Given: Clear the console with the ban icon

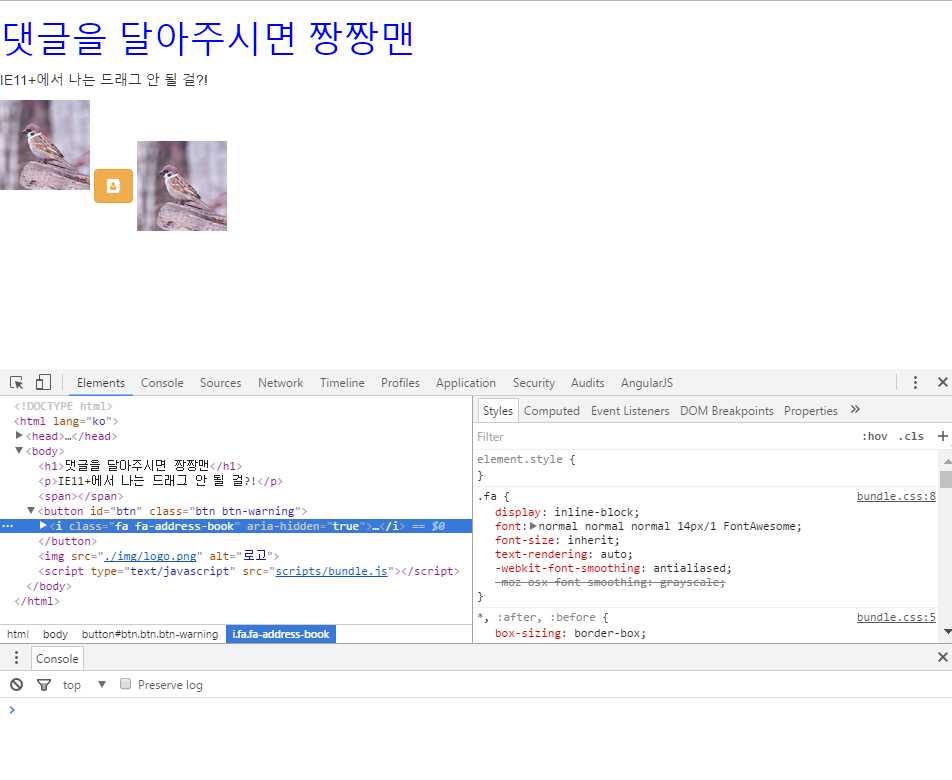Looking at the screenshot, I should point(16,685).
